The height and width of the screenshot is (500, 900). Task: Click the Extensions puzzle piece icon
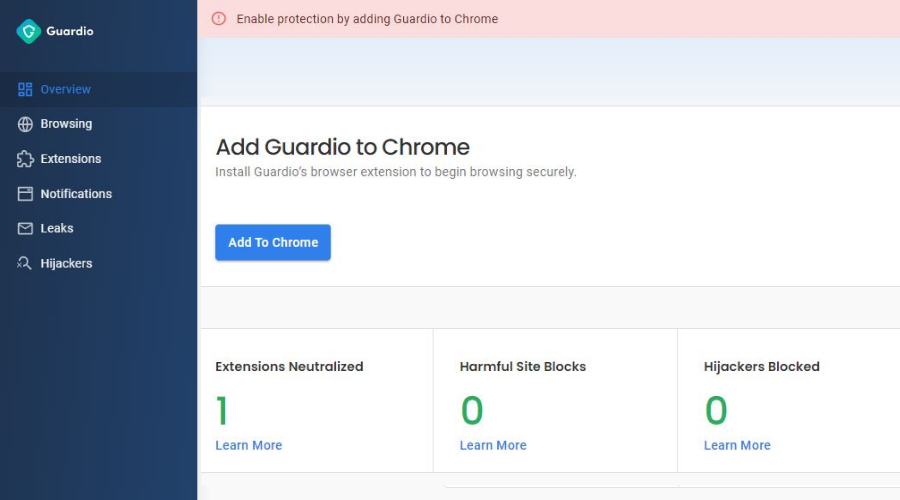tap(25, 159)
